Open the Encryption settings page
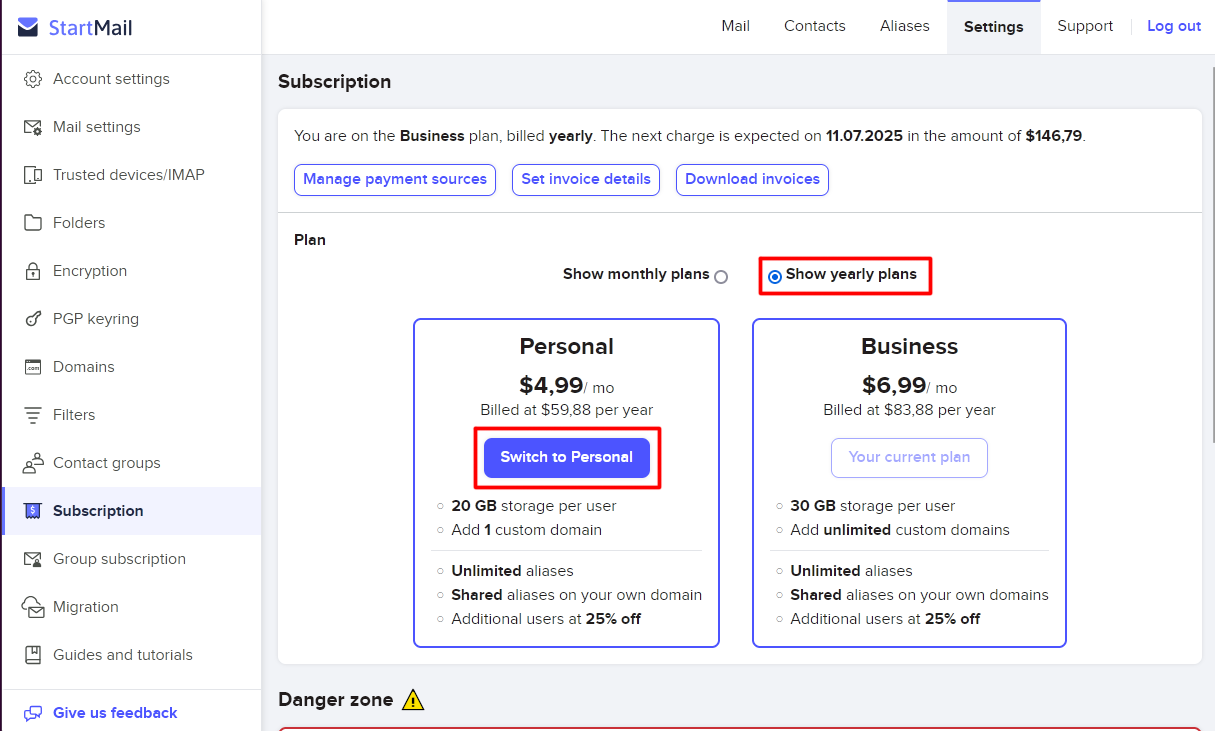The height and width of the screenshot is (731, 1215). 131,271
